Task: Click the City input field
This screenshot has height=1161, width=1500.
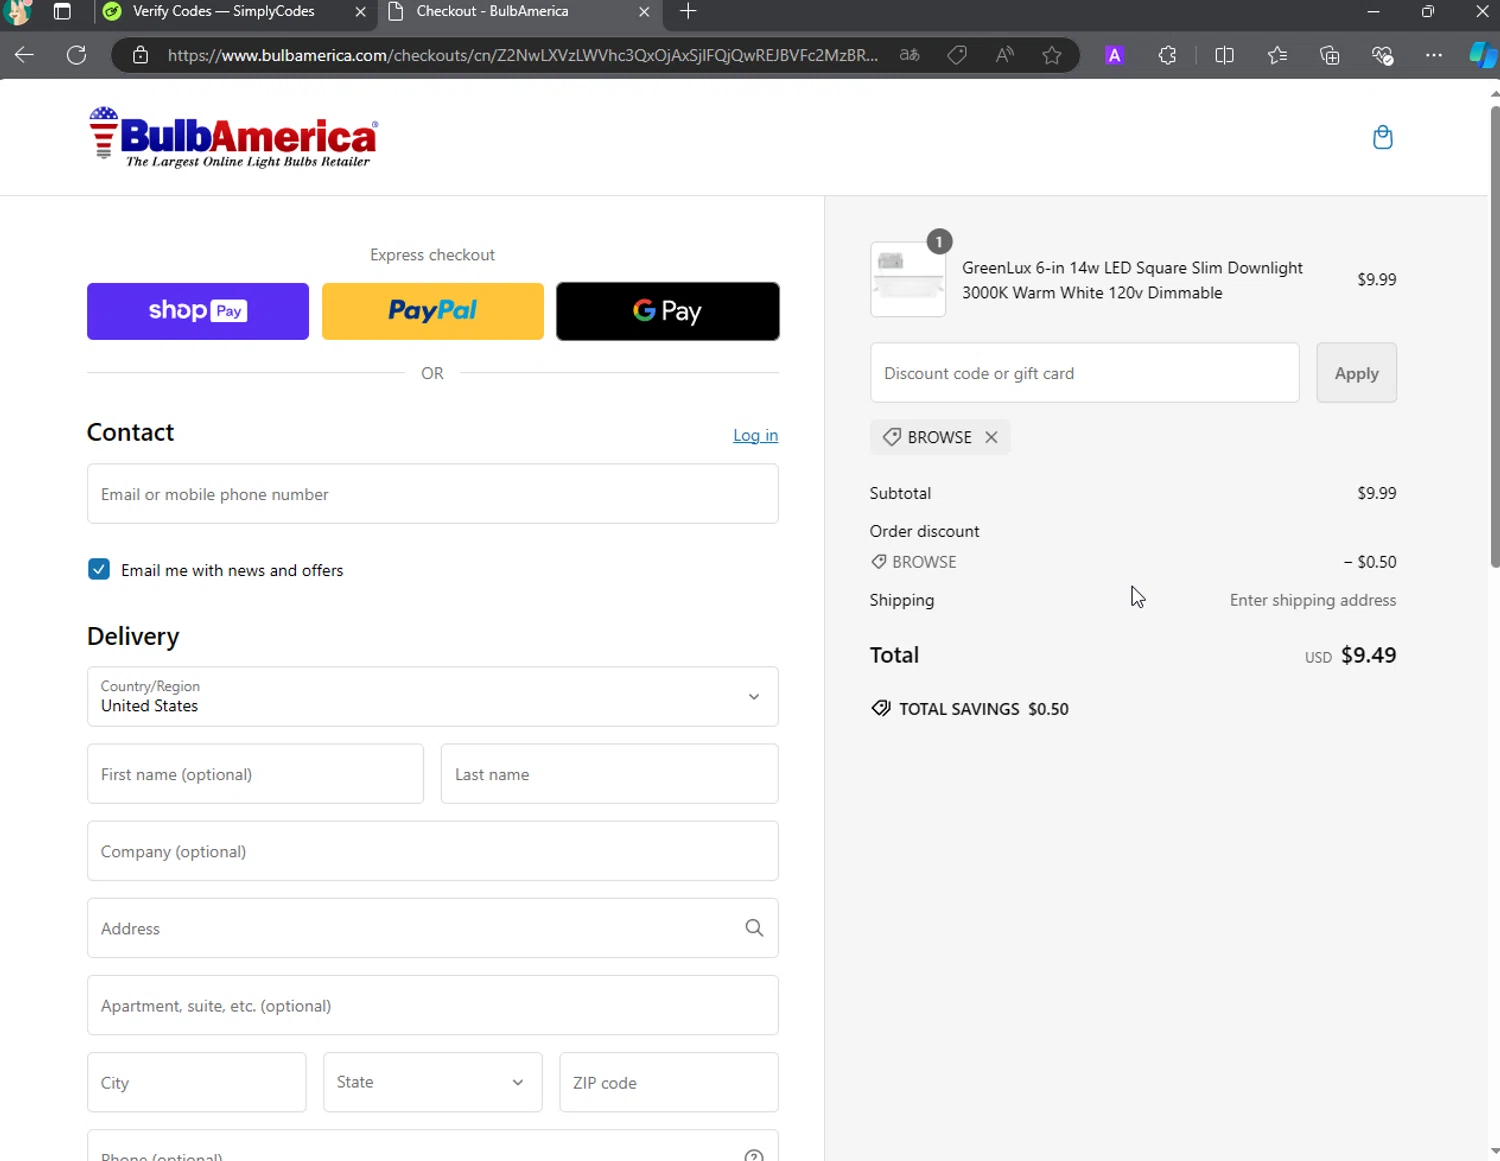Action: point(196,1082)
